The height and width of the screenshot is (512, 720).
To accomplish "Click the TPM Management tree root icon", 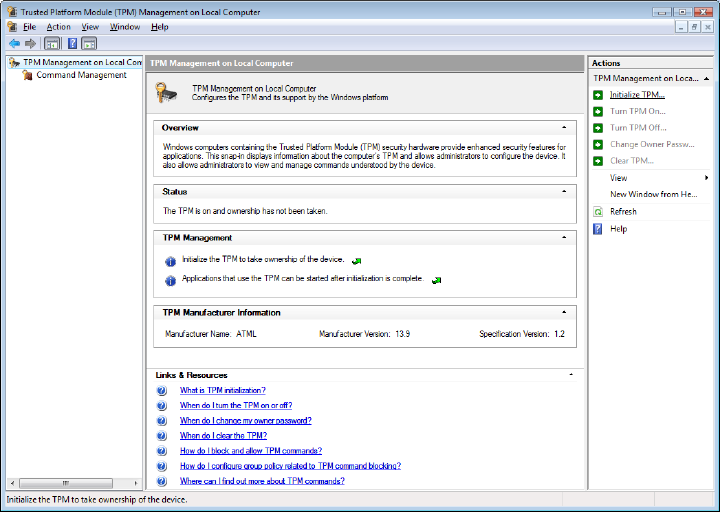I will pos(14,62).
